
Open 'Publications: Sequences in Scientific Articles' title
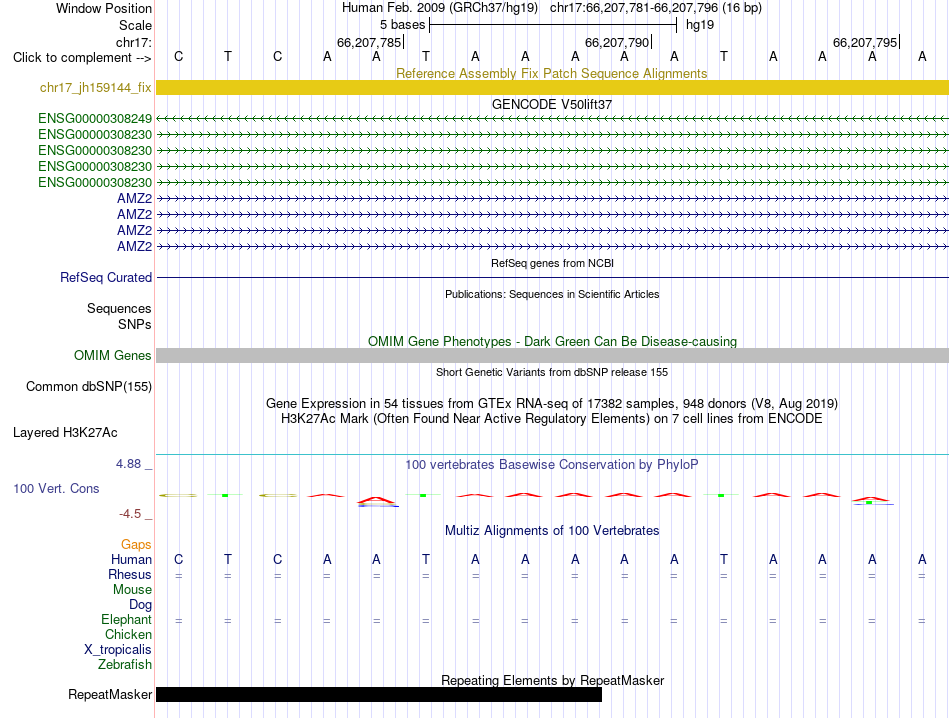(x=552, y=294)
